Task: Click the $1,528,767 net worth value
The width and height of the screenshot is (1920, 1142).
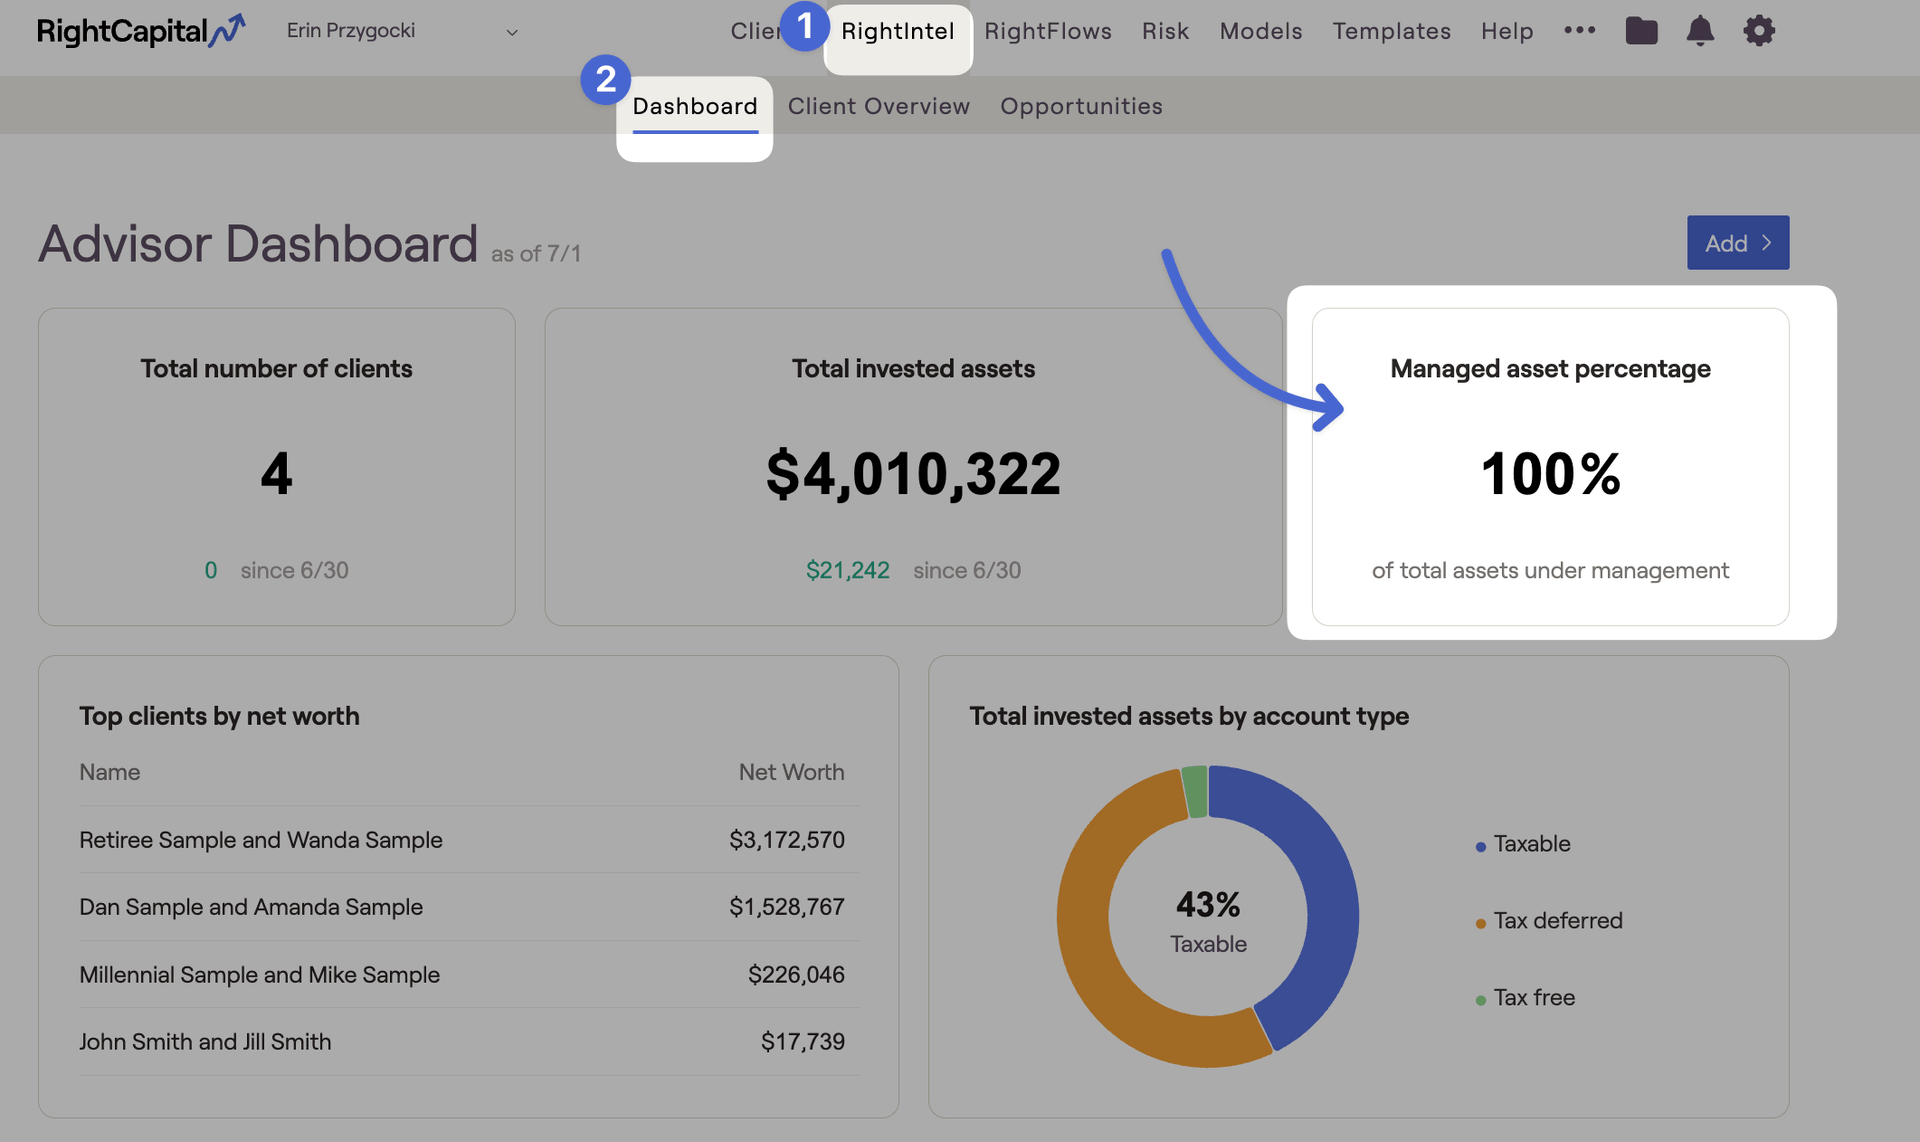Action: [787, 907]
